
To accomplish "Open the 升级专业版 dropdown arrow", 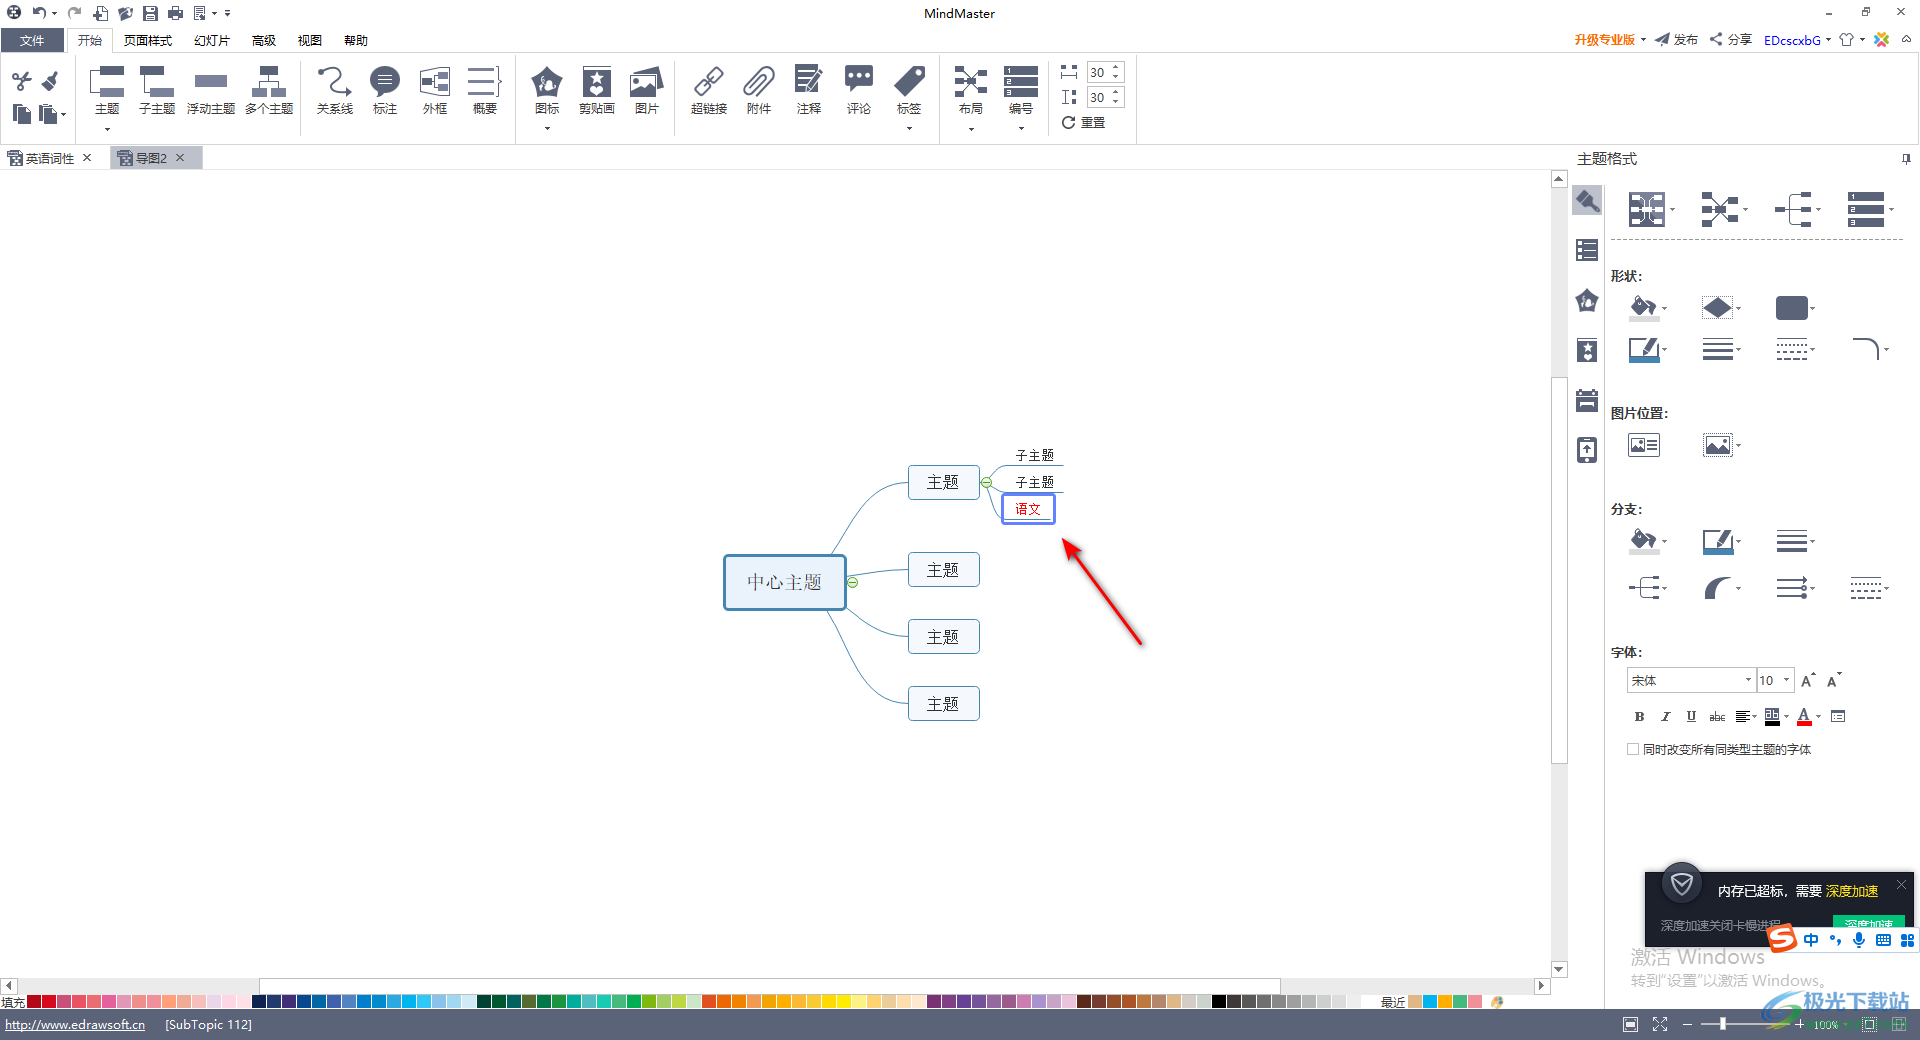I will (x=1643, y=40).
